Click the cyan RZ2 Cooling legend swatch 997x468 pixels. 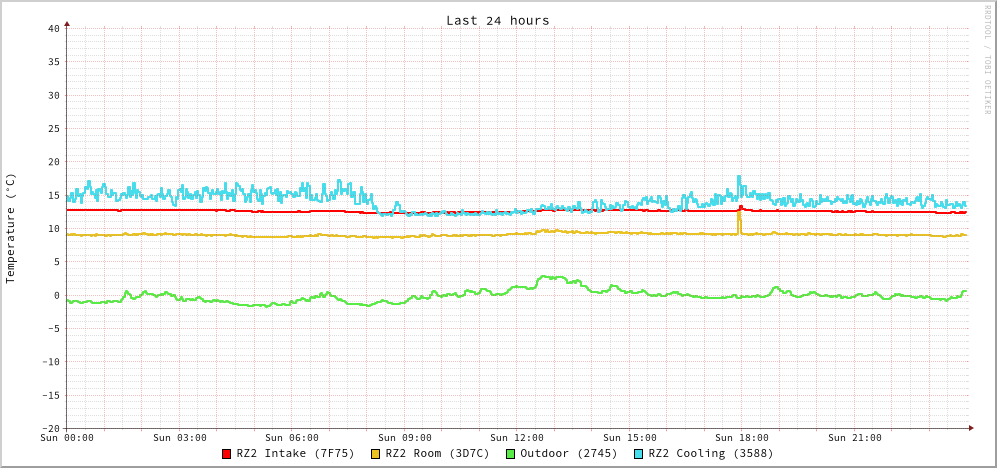point(639,454)
